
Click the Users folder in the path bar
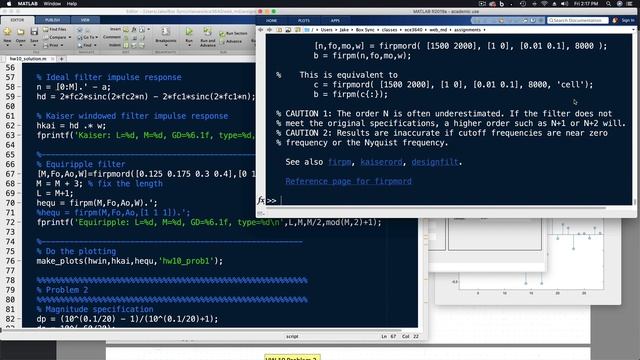[327, 30]
